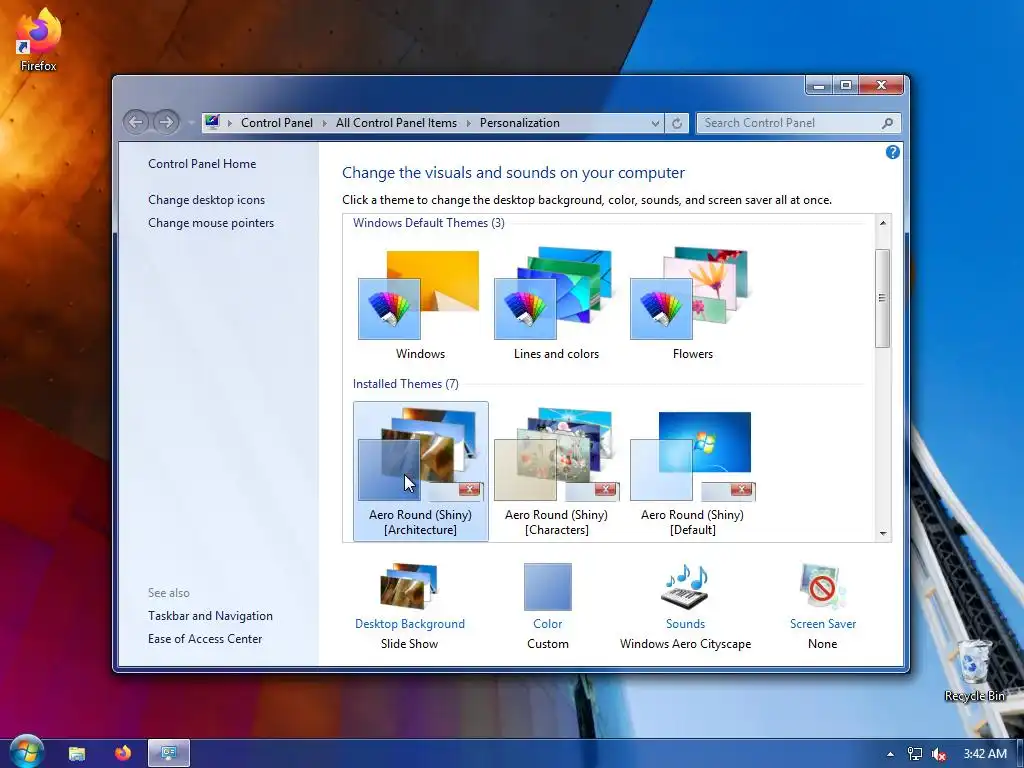The height and width of the screenshot is (768, 1024).
Task: Click the Desktop Background link text
Action: (409, 624)
